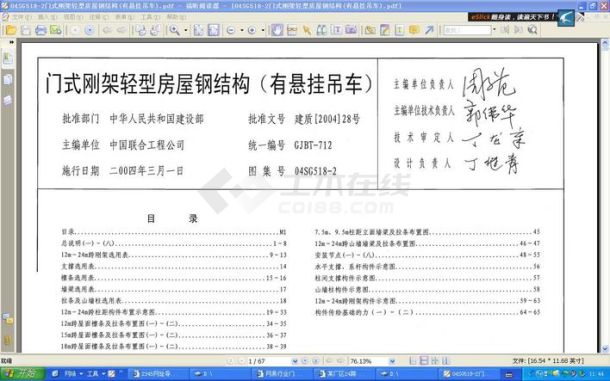
Task: Open the search field dropdown arrow
Action: point(494,30)
